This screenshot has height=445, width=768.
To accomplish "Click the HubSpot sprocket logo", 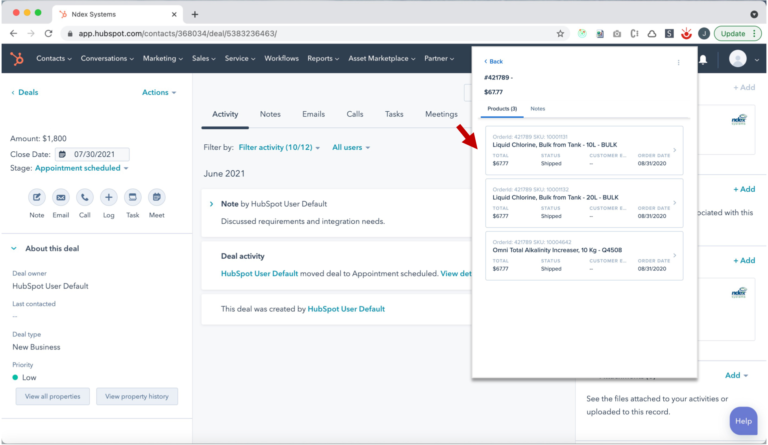I will (x=17, y=59).
